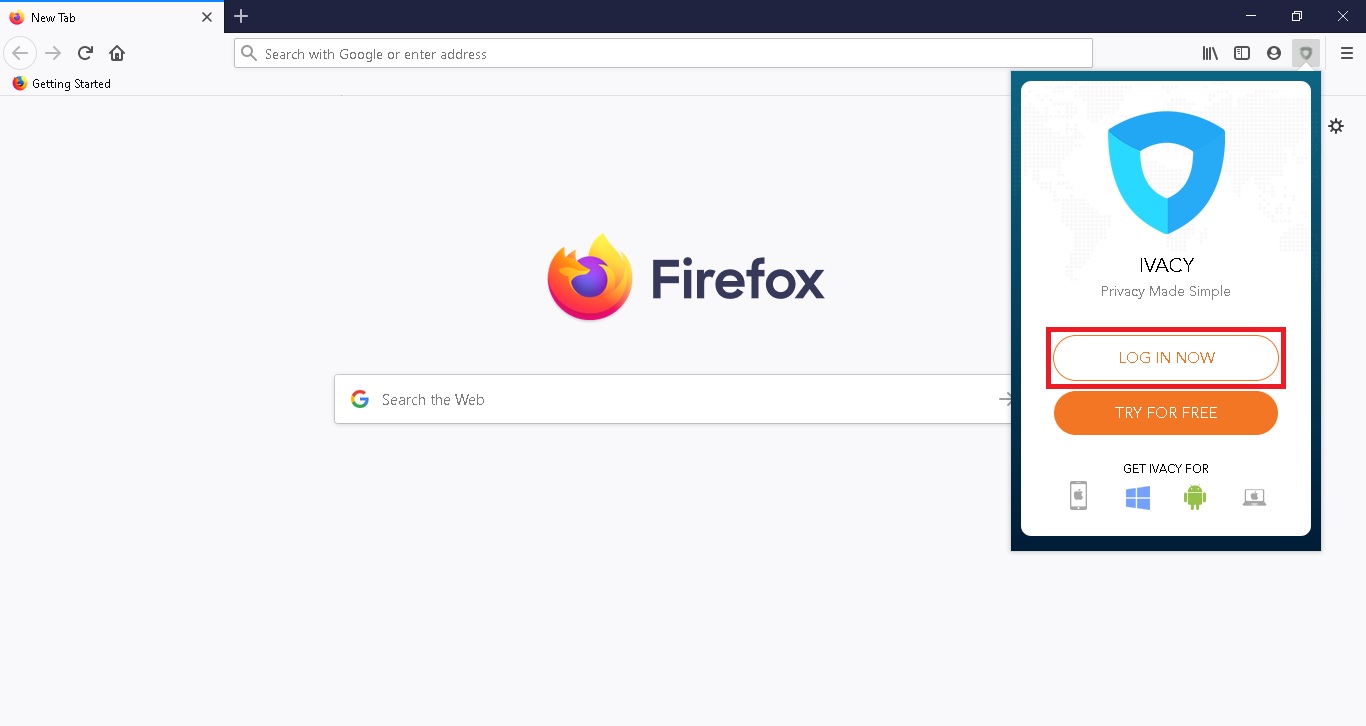Restore down the browser window

pos(1297,16)
